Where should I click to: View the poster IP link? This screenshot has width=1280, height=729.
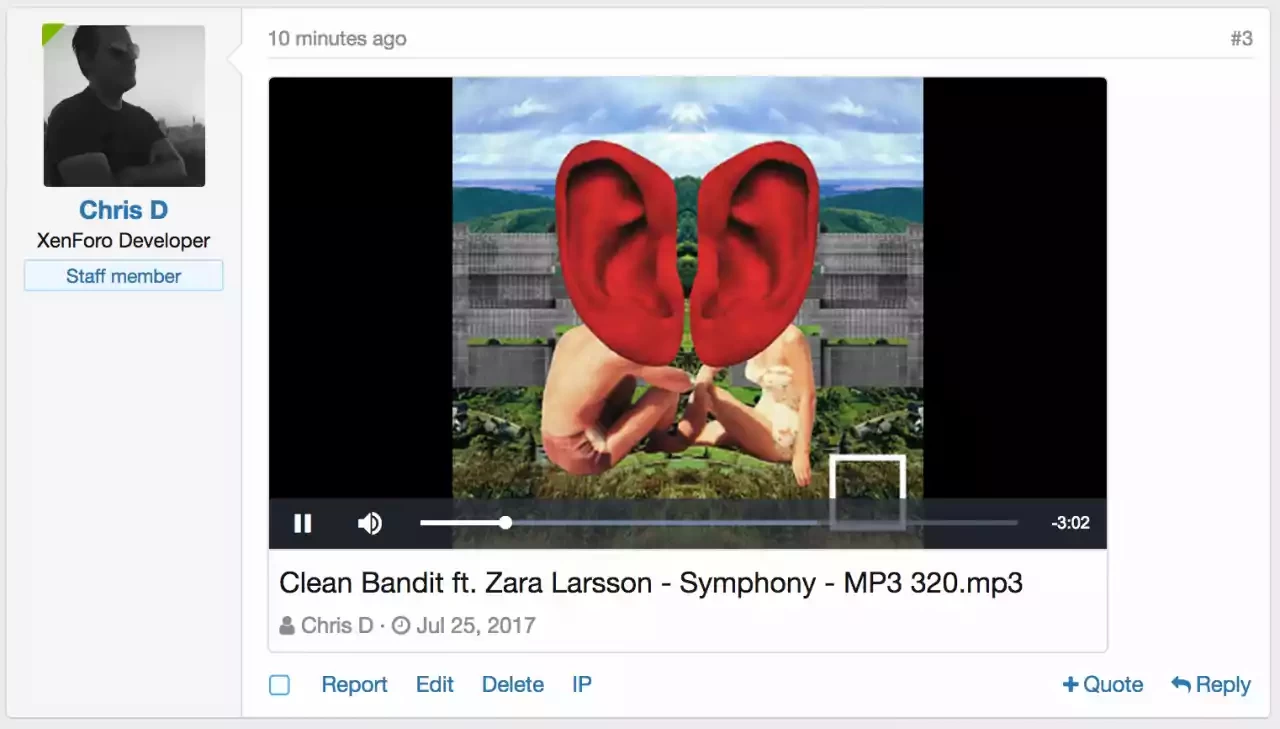[x=582, y=685]
